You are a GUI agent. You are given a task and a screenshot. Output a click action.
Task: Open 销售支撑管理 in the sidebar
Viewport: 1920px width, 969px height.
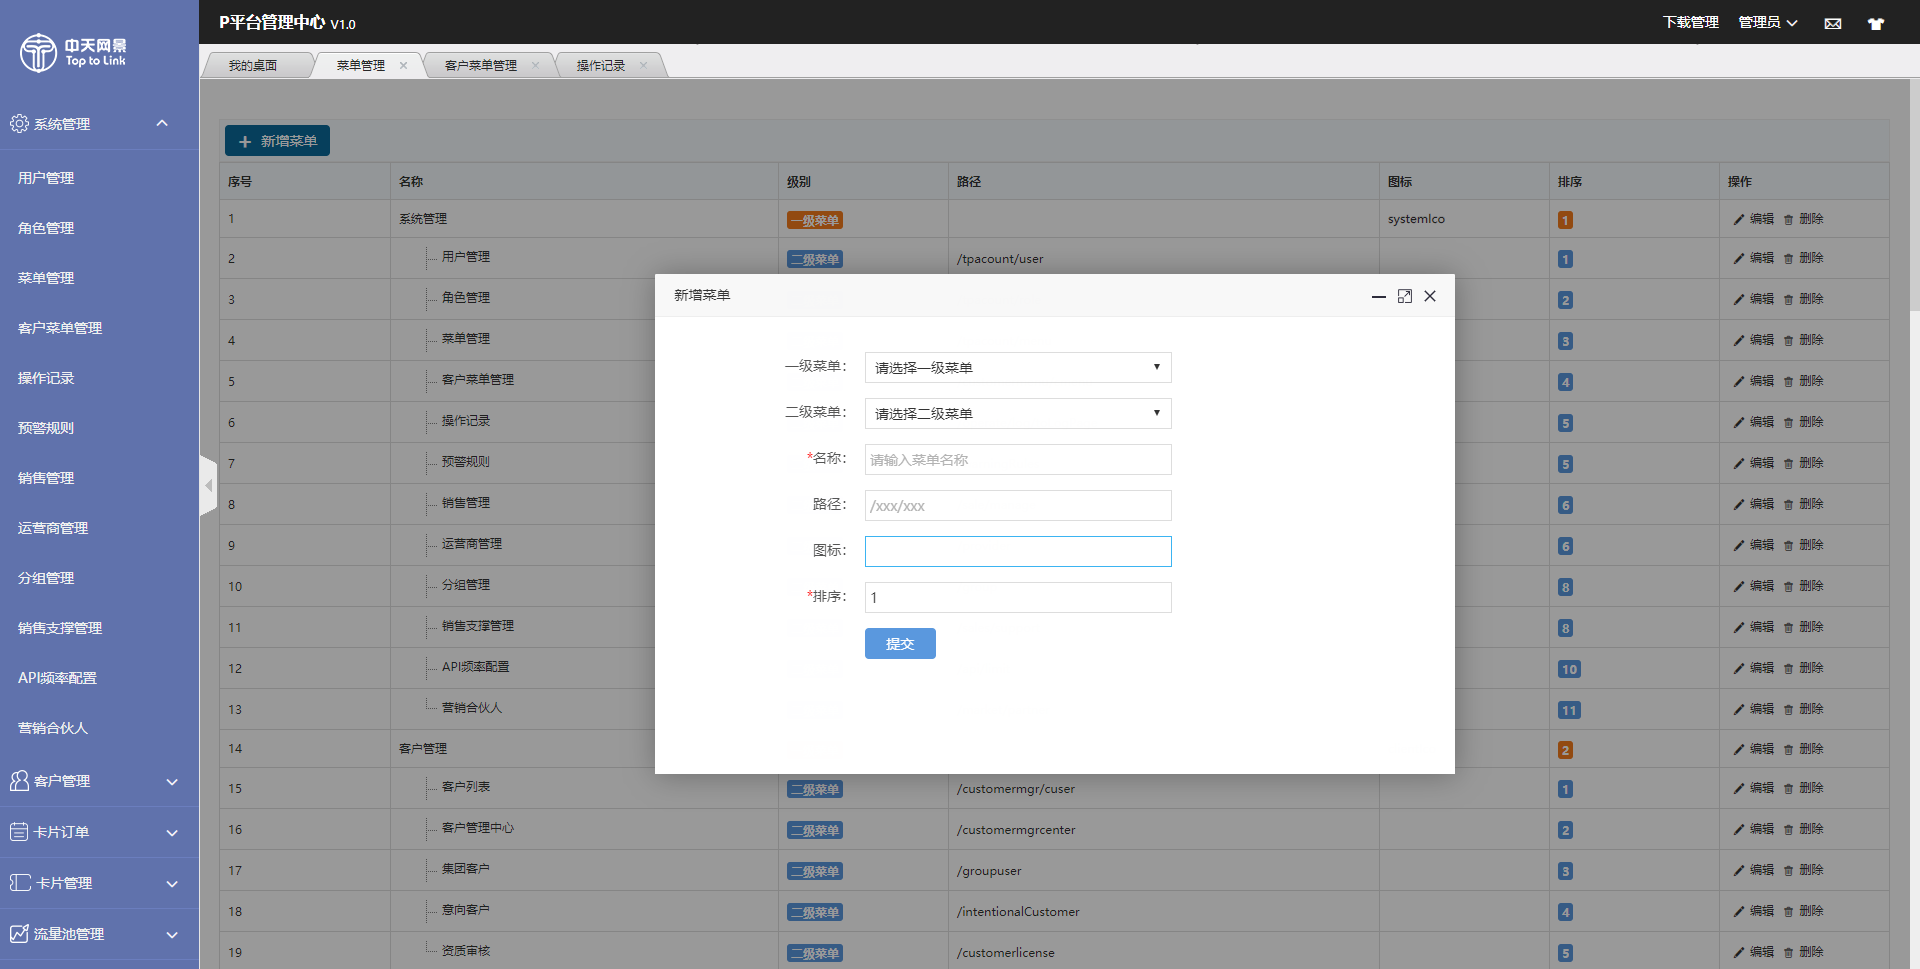[x=60, y=628]
